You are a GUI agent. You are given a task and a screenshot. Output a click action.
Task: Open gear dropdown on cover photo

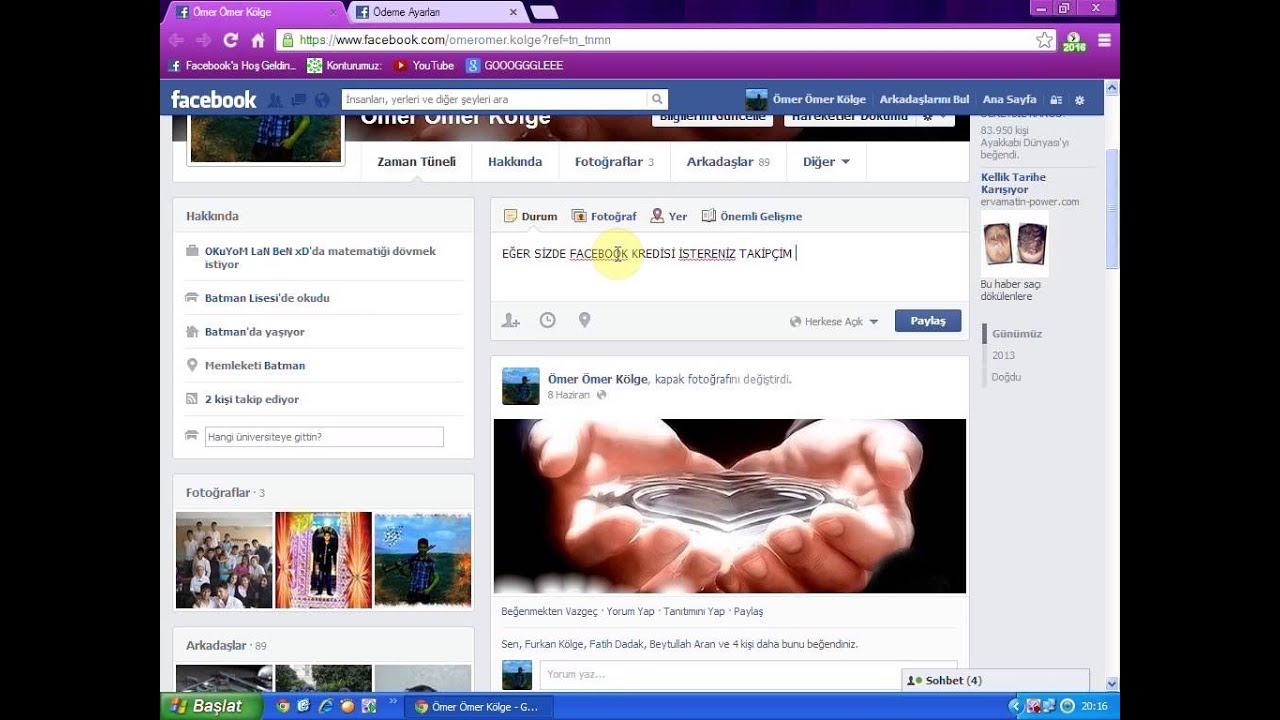coord(935,117)
